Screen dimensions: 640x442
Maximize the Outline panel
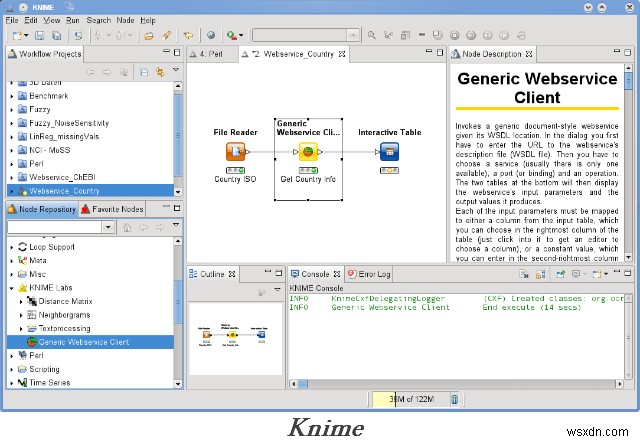point(279,272)
